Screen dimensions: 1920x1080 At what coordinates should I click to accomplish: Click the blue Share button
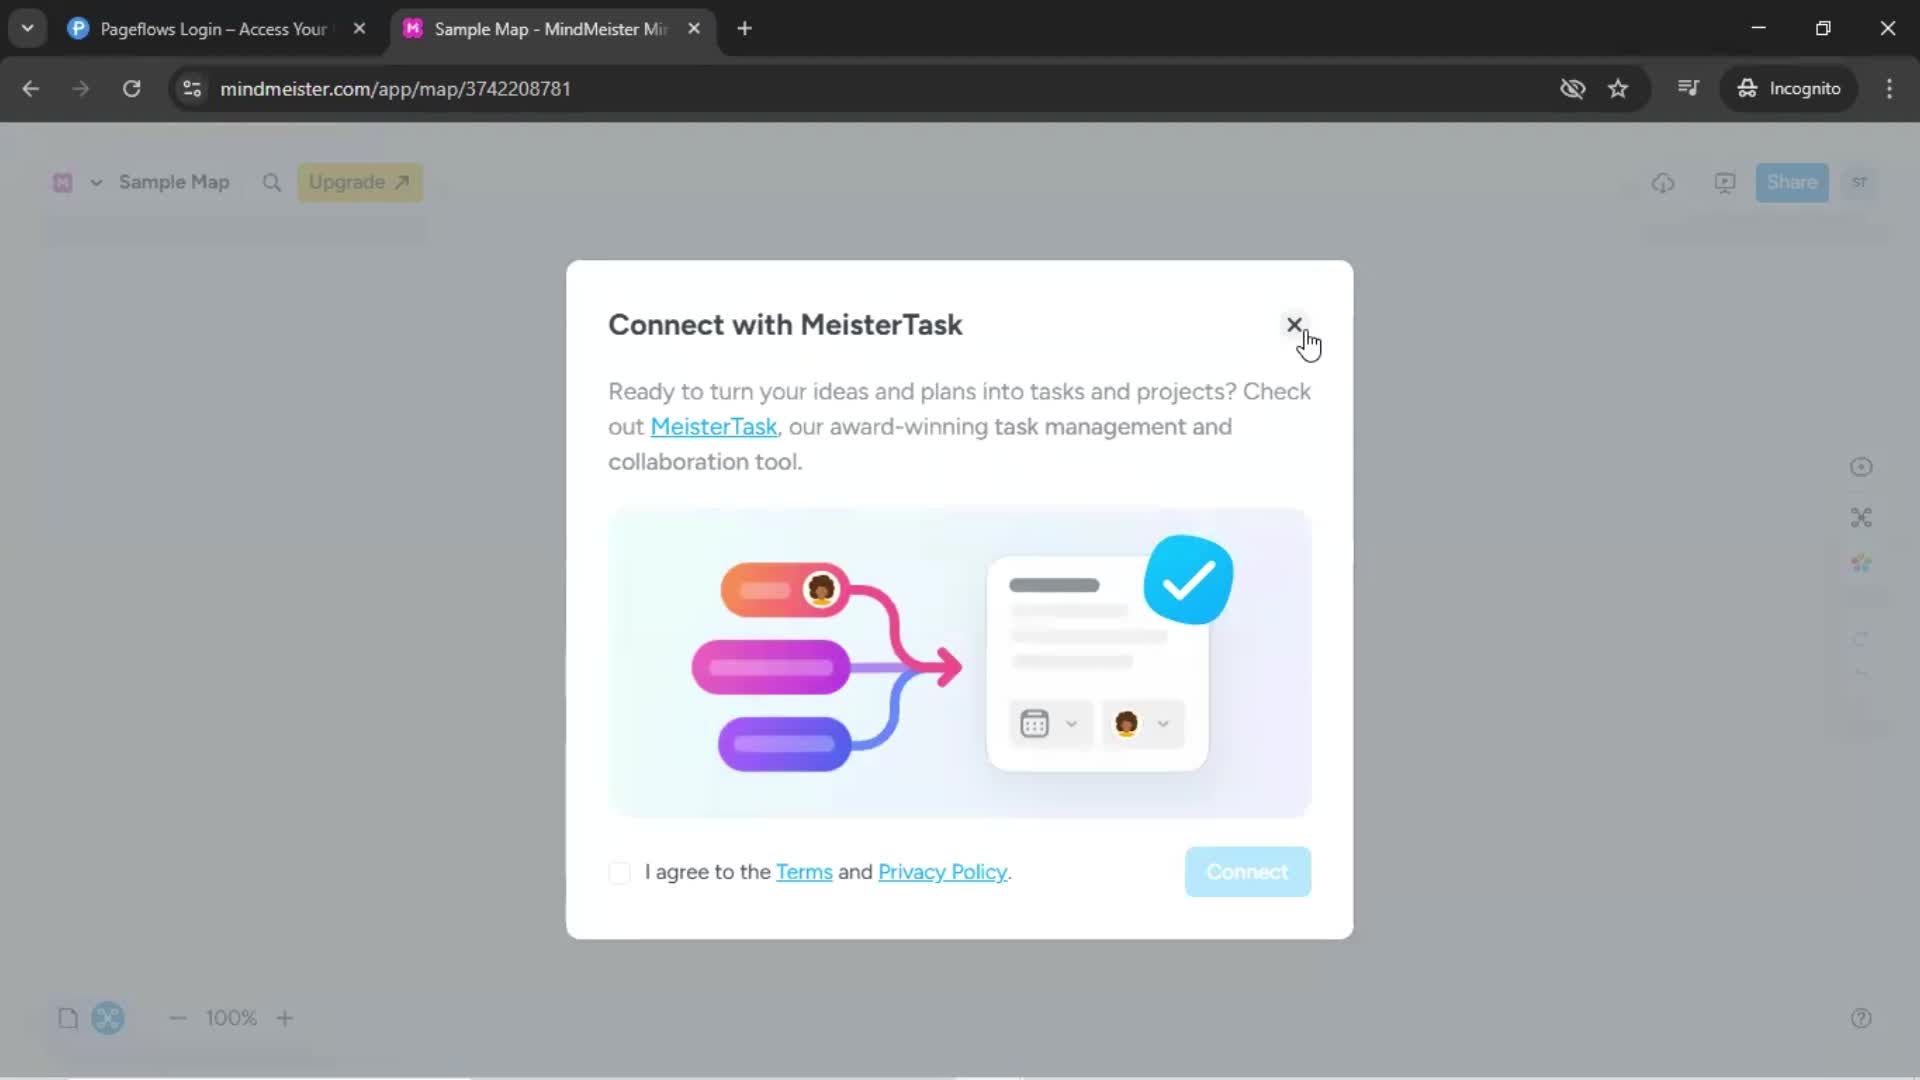click(1791, 182)
